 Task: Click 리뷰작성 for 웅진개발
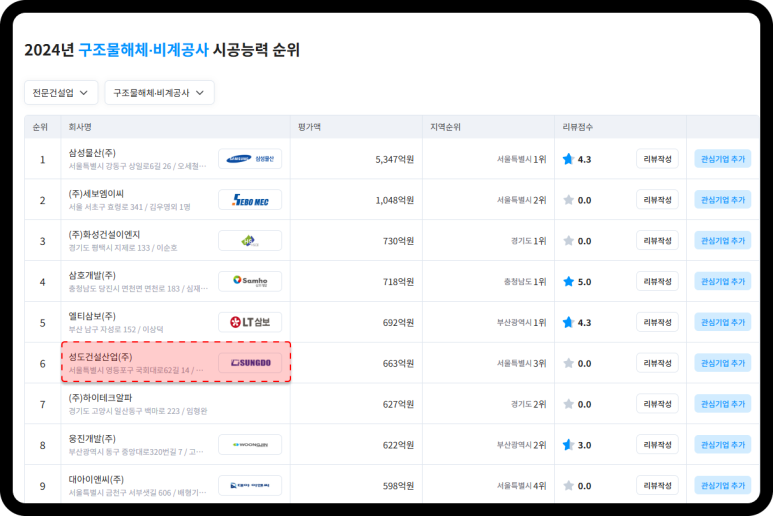pyautogui.click(x=657, y=445)
